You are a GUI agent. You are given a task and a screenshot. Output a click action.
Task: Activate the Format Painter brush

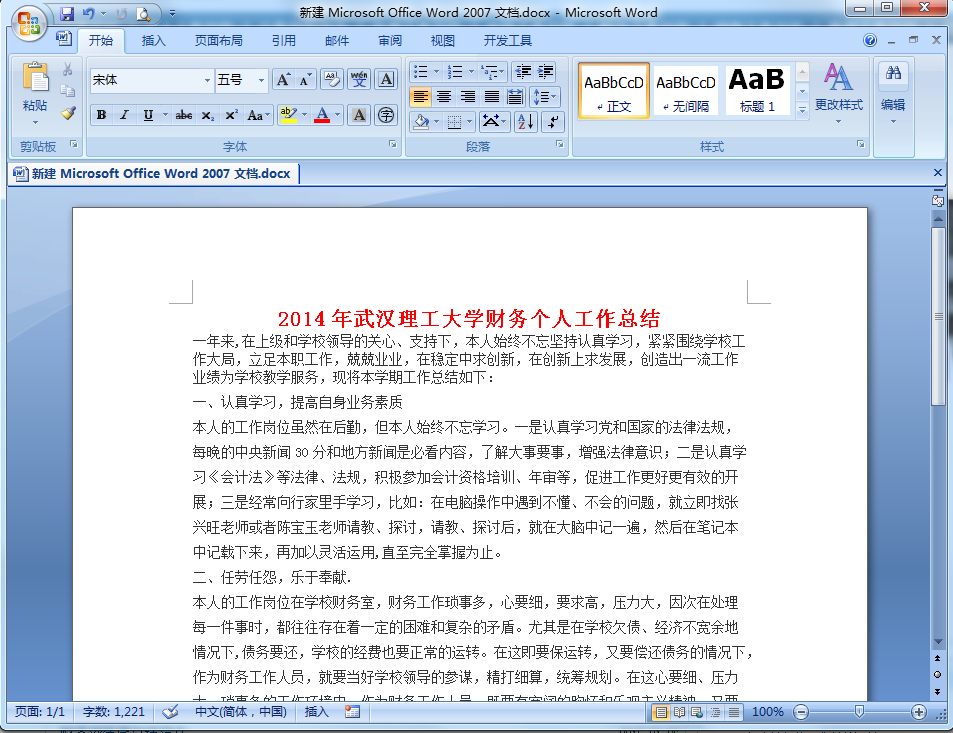(67, 112)
